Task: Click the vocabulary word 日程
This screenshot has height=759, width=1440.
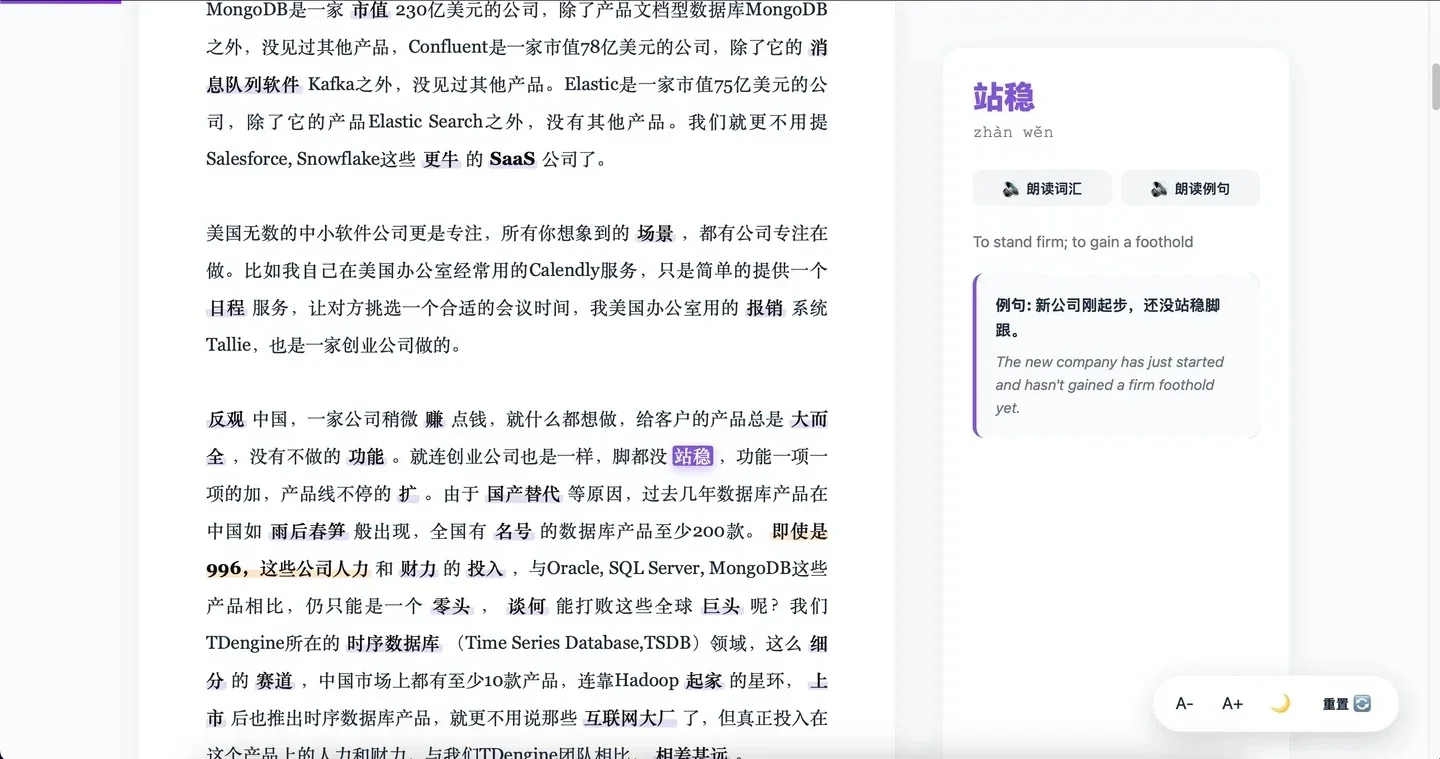Action: [227, 308]
